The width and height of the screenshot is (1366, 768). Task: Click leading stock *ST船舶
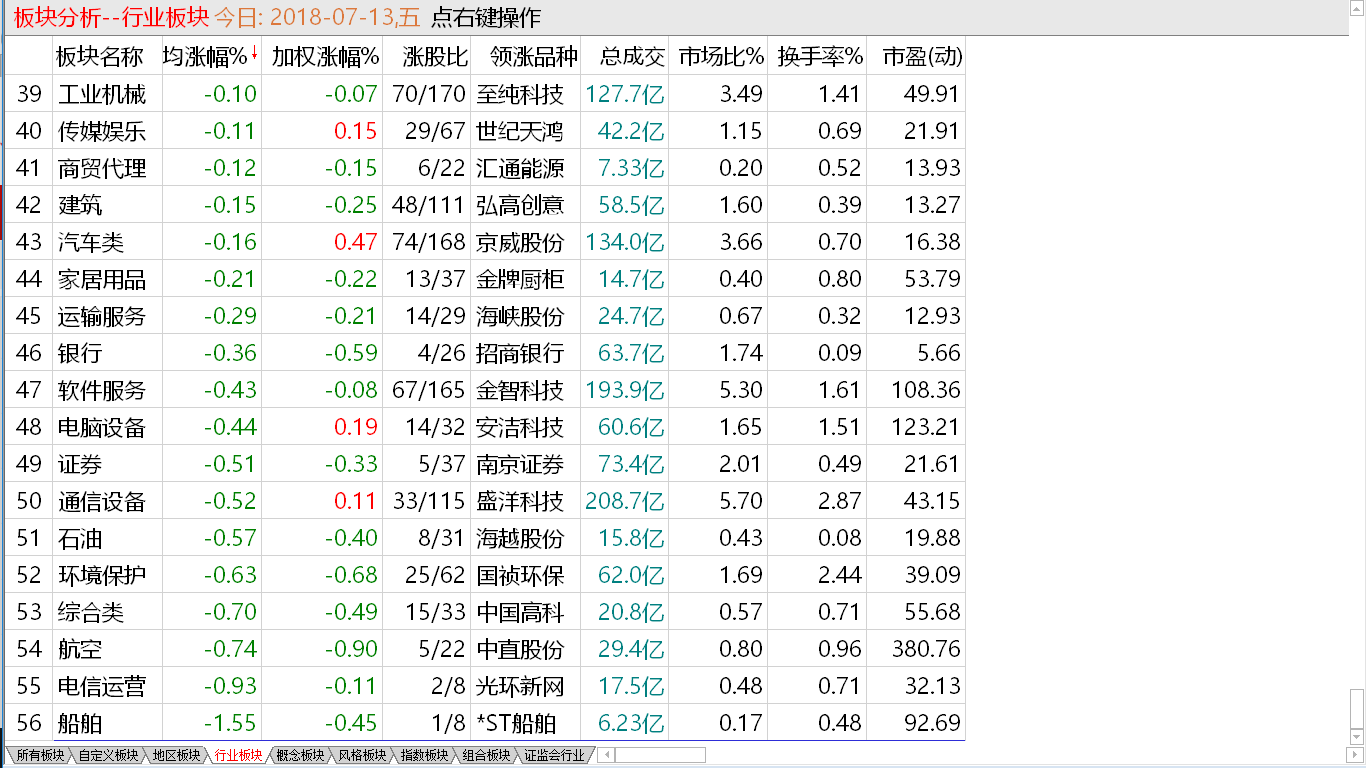coord(516,723)
